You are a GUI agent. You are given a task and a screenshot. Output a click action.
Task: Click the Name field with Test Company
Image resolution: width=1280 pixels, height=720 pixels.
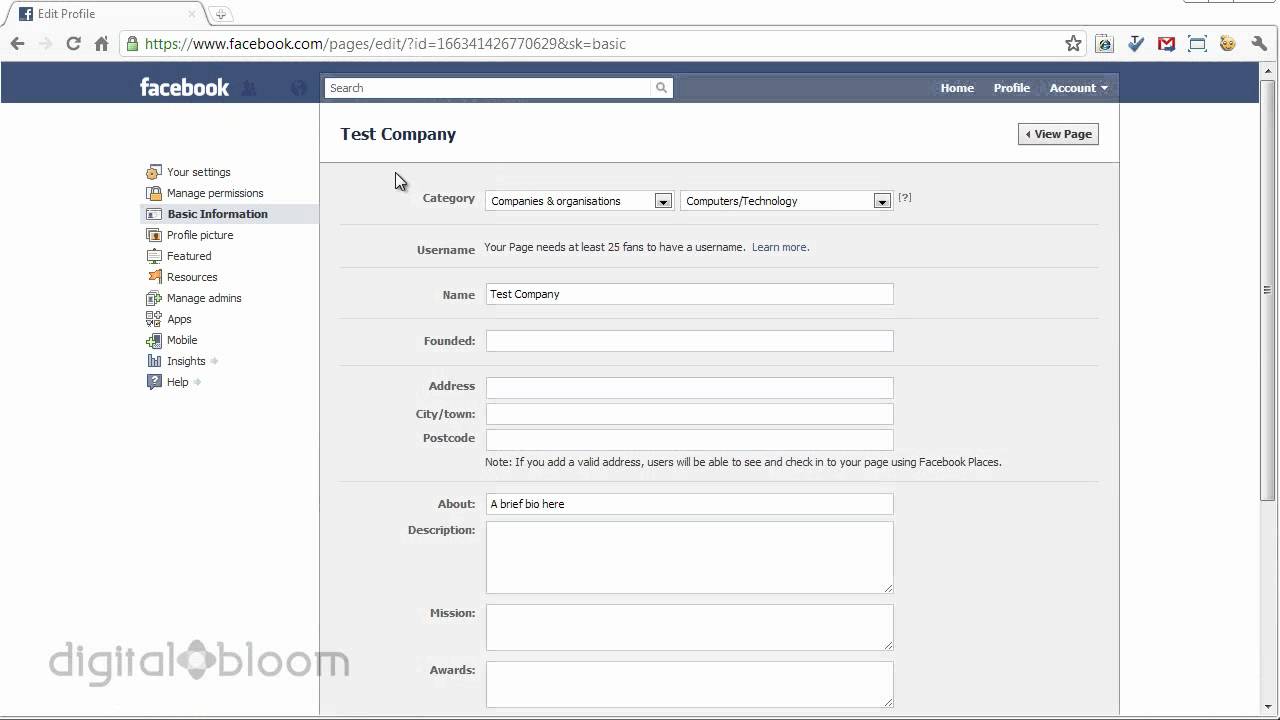pyautogui.click(x=689, y=294)
